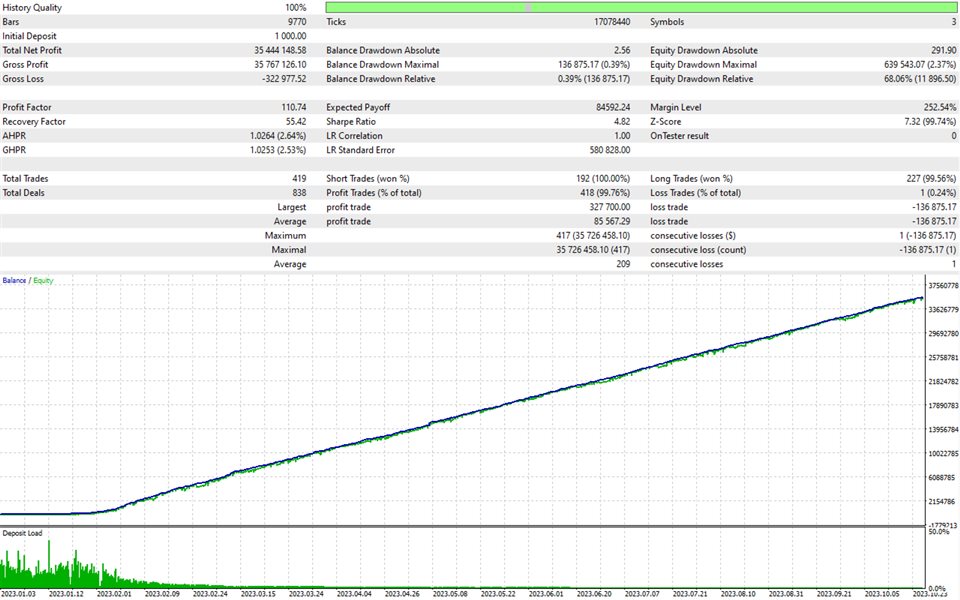
Task: Select the 'Initial Deposit' label
Action: click(x=29, y=36)
